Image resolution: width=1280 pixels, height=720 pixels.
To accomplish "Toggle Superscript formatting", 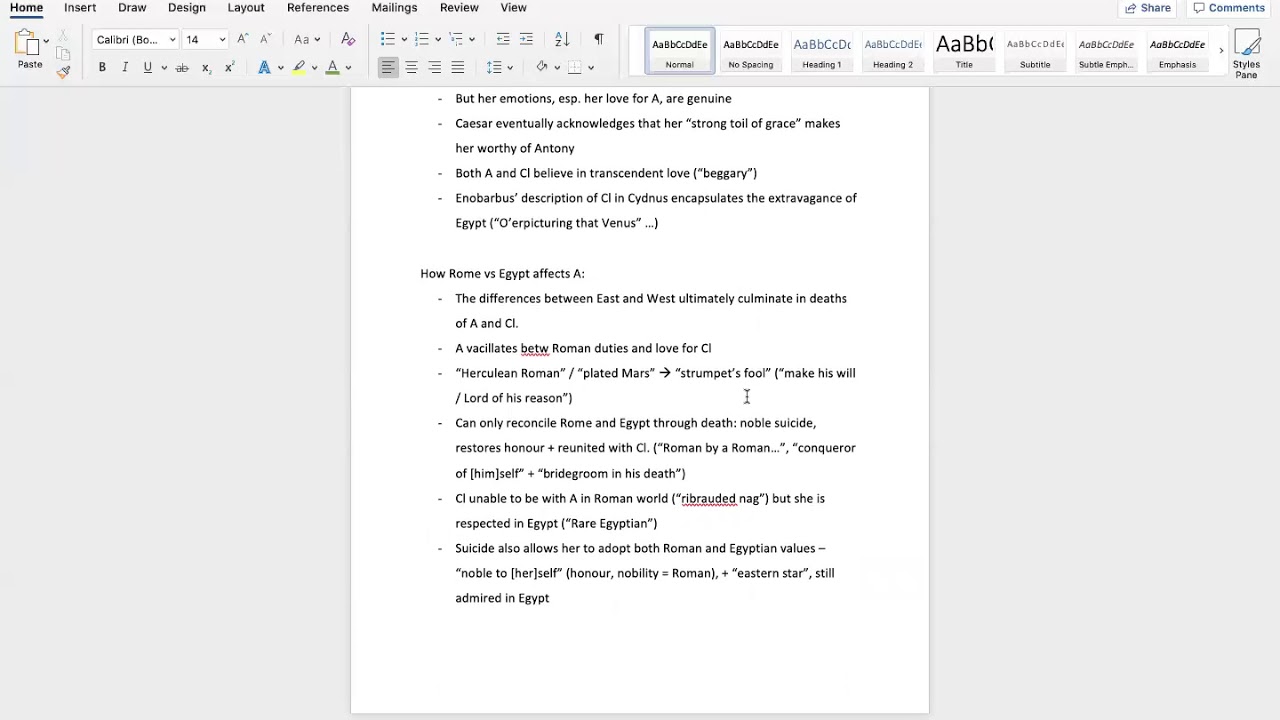I will [x=229, y=67].
